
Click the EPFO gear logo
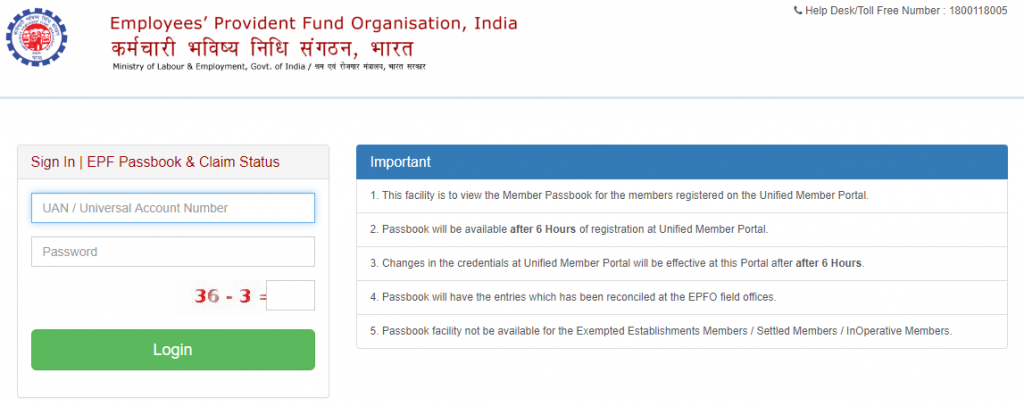37,37
